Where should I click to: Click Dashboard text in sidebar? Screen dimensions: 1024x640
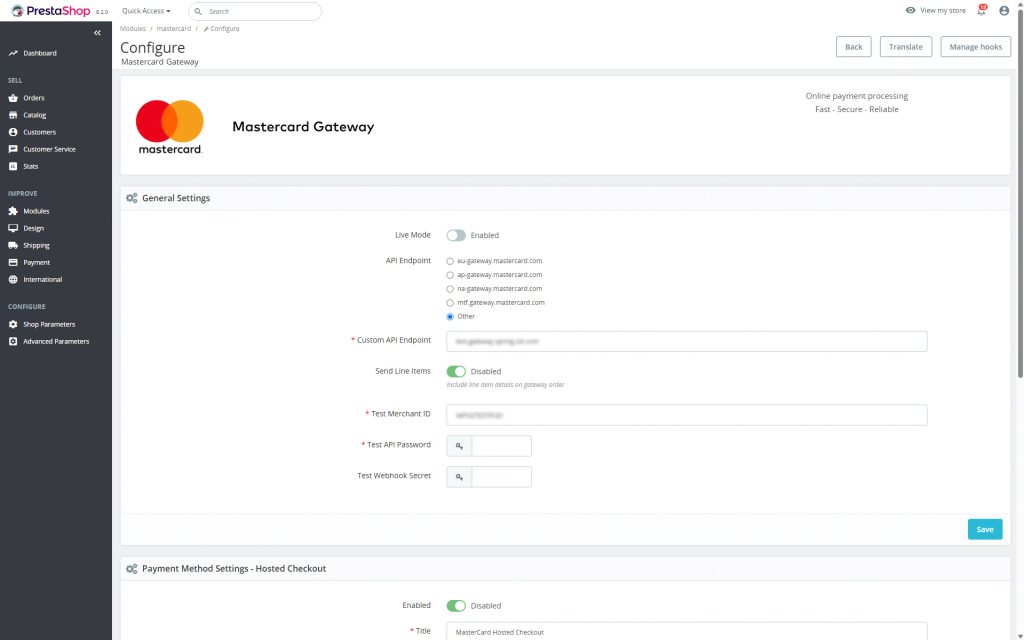(40, 53)
